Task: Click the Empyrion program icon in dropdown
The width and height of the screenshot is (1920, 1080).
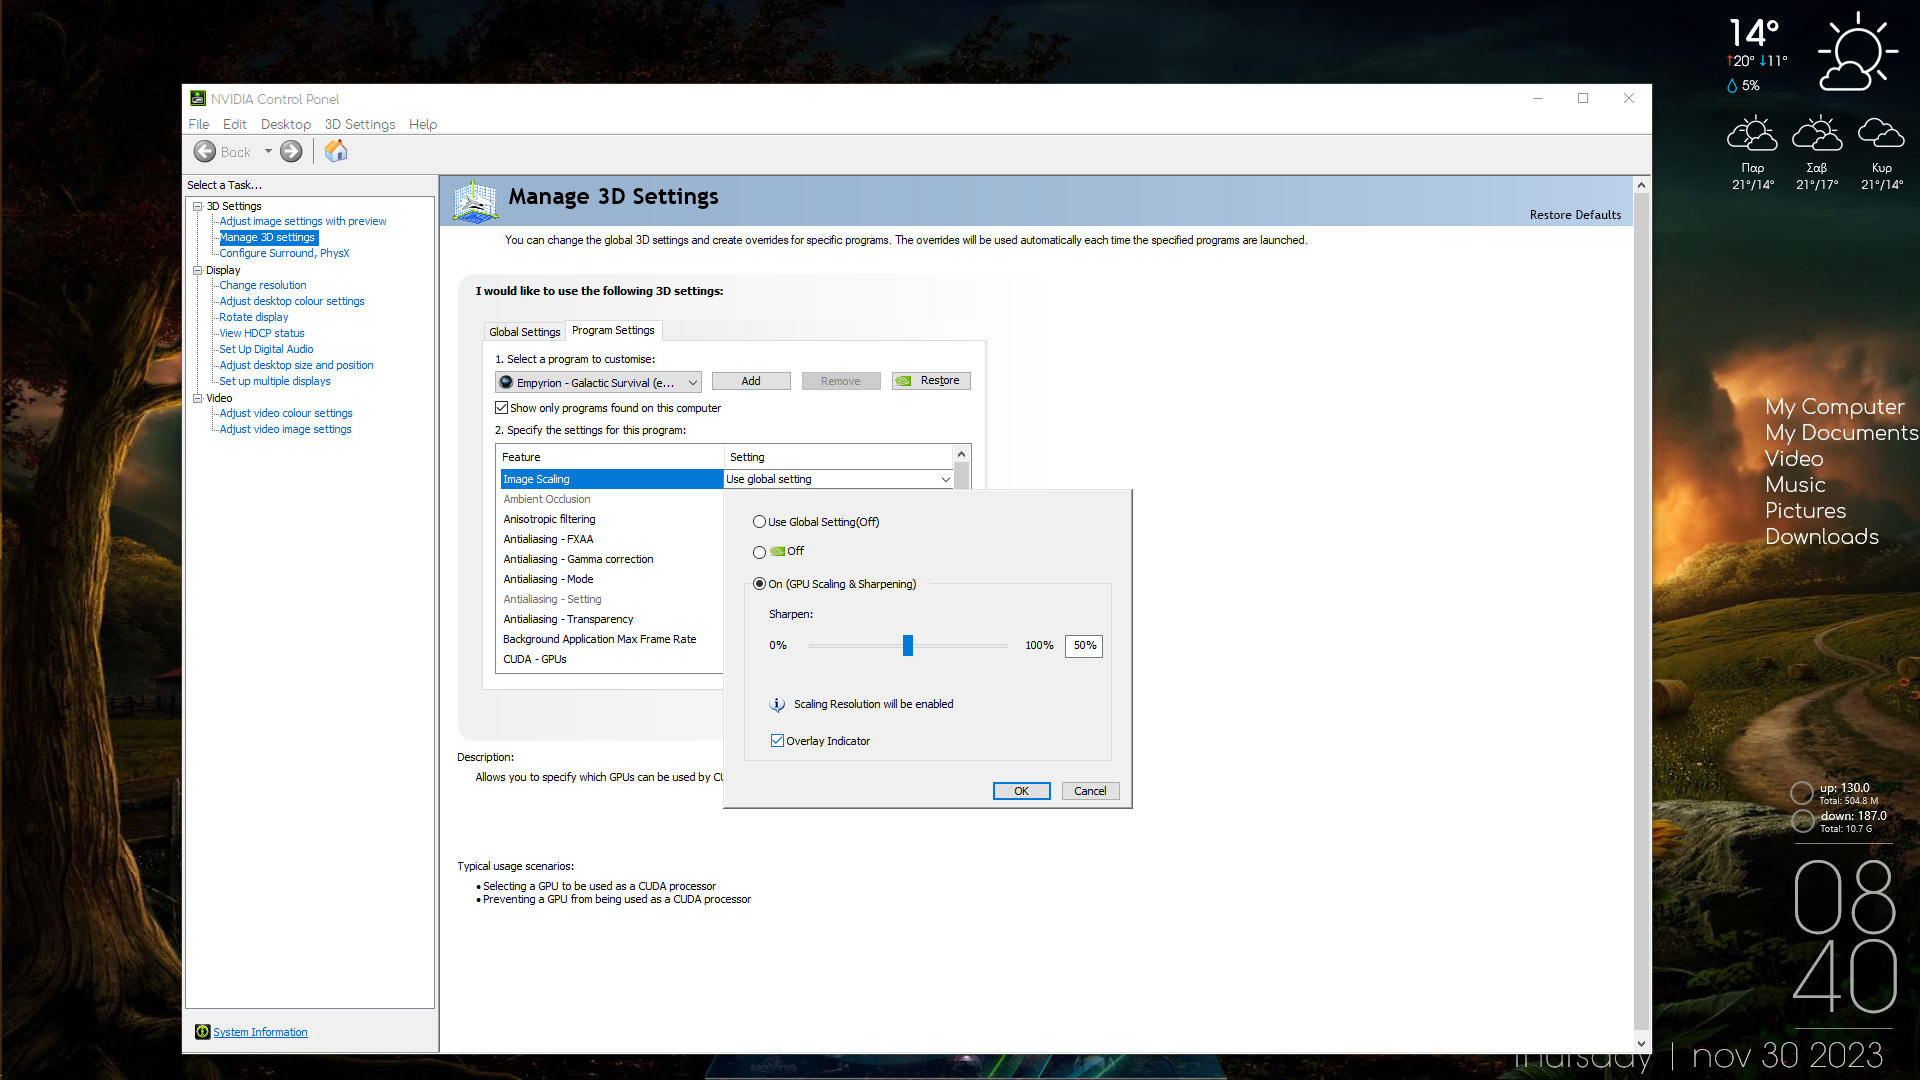Action: (x=506, y=382)
